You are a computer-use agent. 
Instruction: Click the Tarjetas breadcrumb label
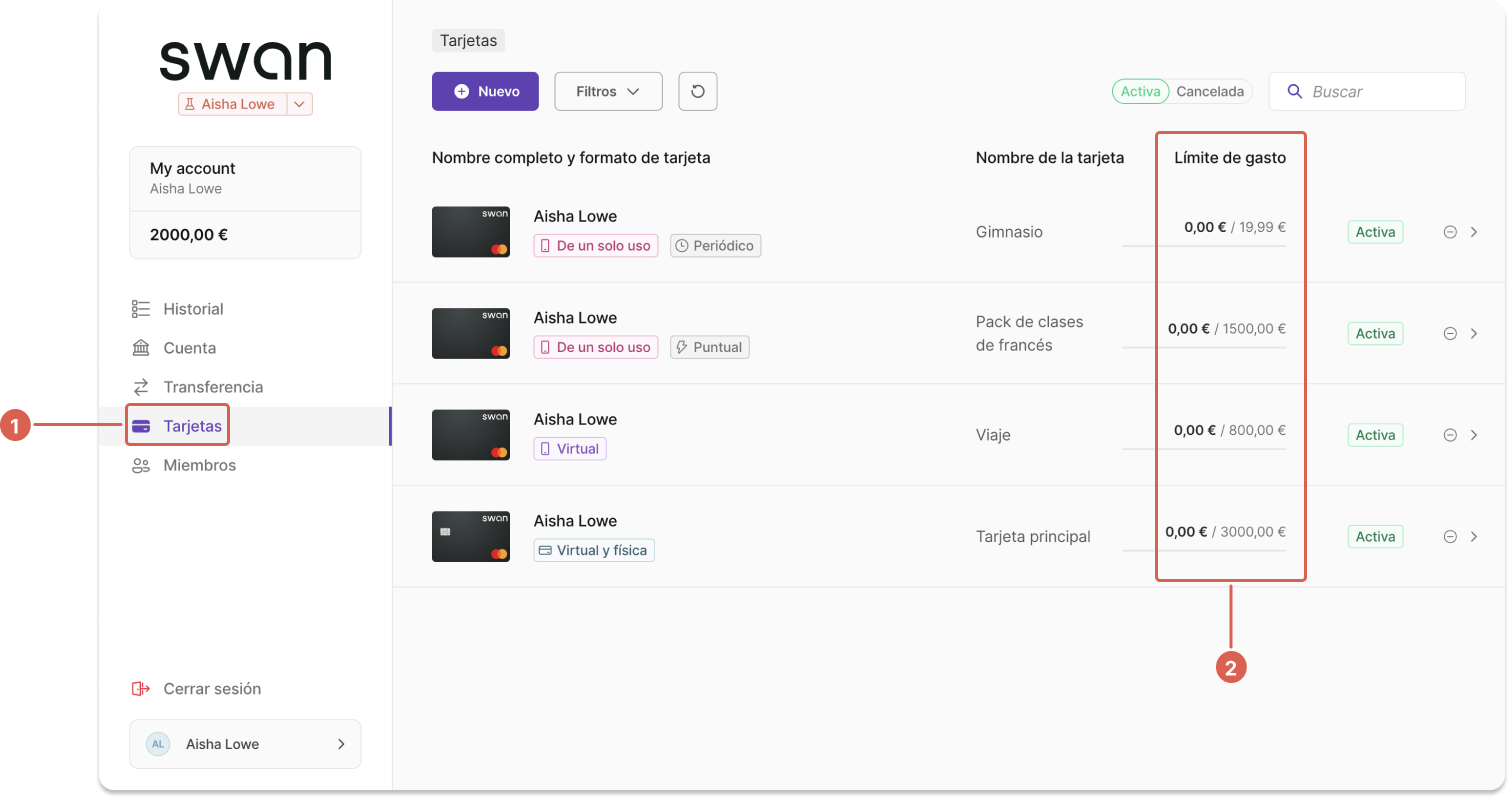point(468,41)
